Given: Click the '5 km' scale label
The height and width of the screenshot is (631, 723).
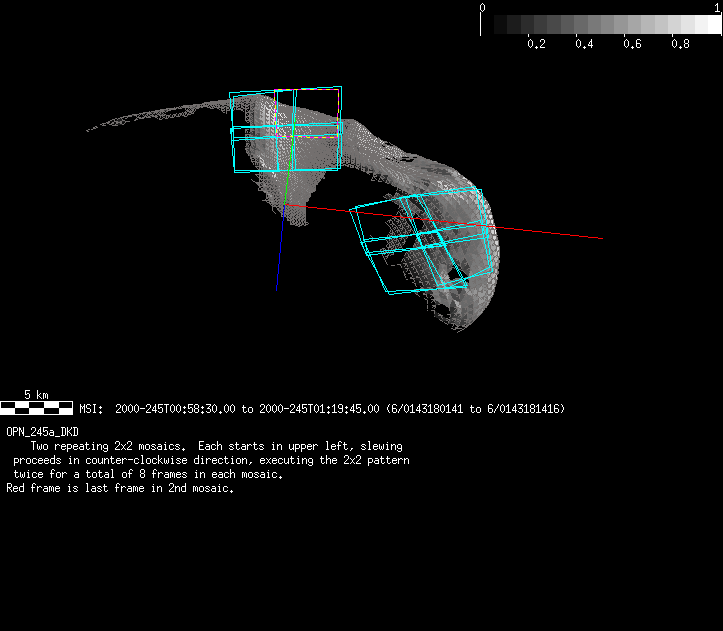Looking at the screenshot, I should (36, 395).
